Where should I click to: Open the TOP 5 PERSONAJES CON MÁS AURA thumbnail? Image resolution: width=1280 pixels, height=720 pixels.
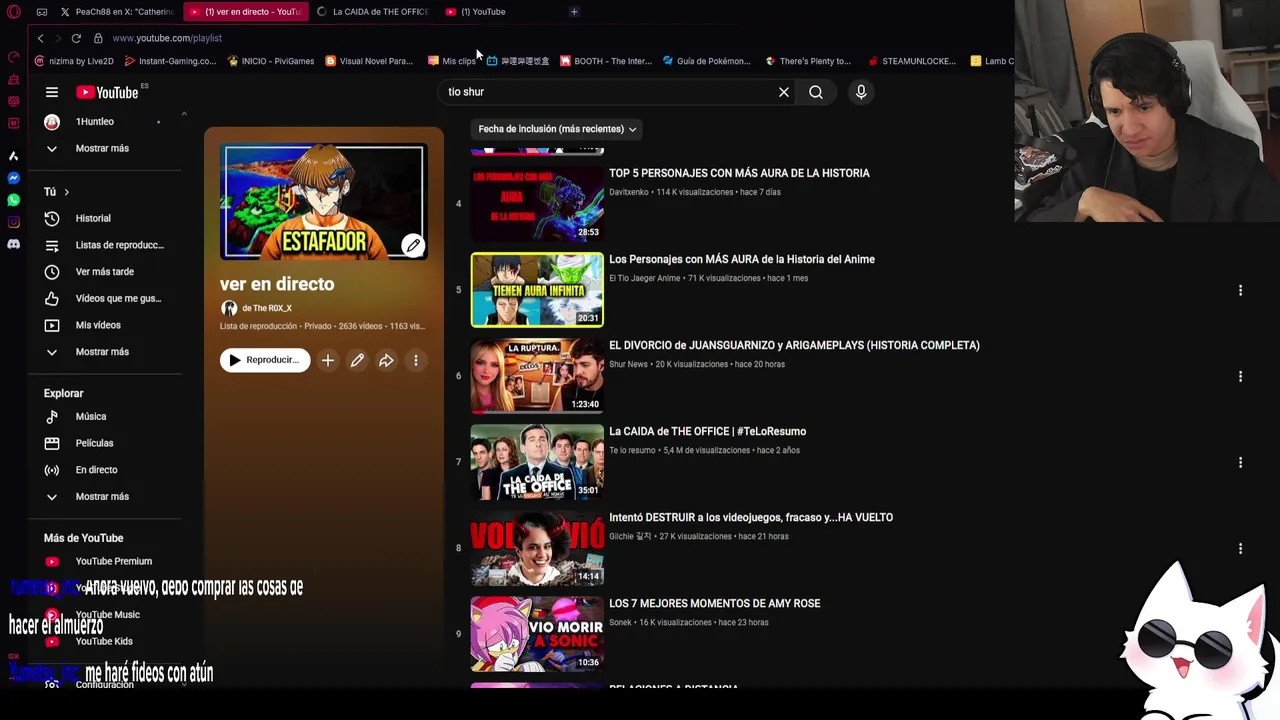click(537, 204)
